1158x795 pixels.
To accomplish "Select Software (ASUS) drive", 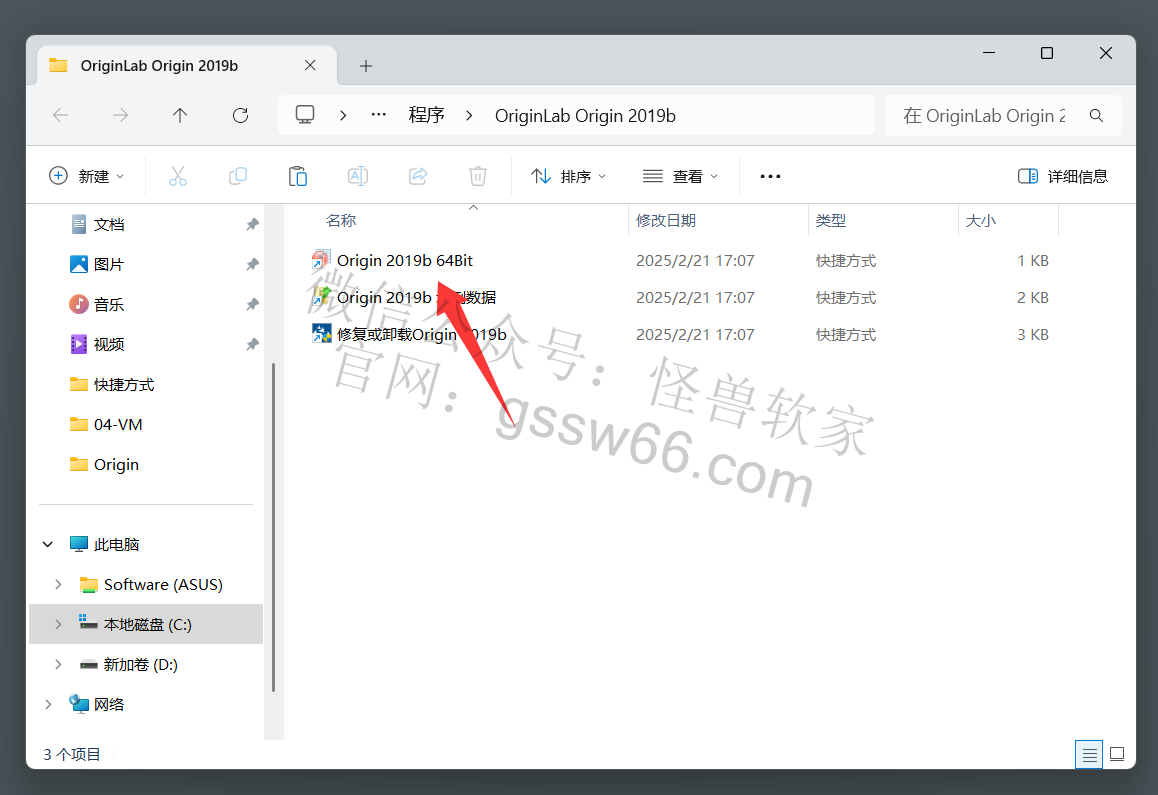I will pyautogui.click(x=151, y=584).
